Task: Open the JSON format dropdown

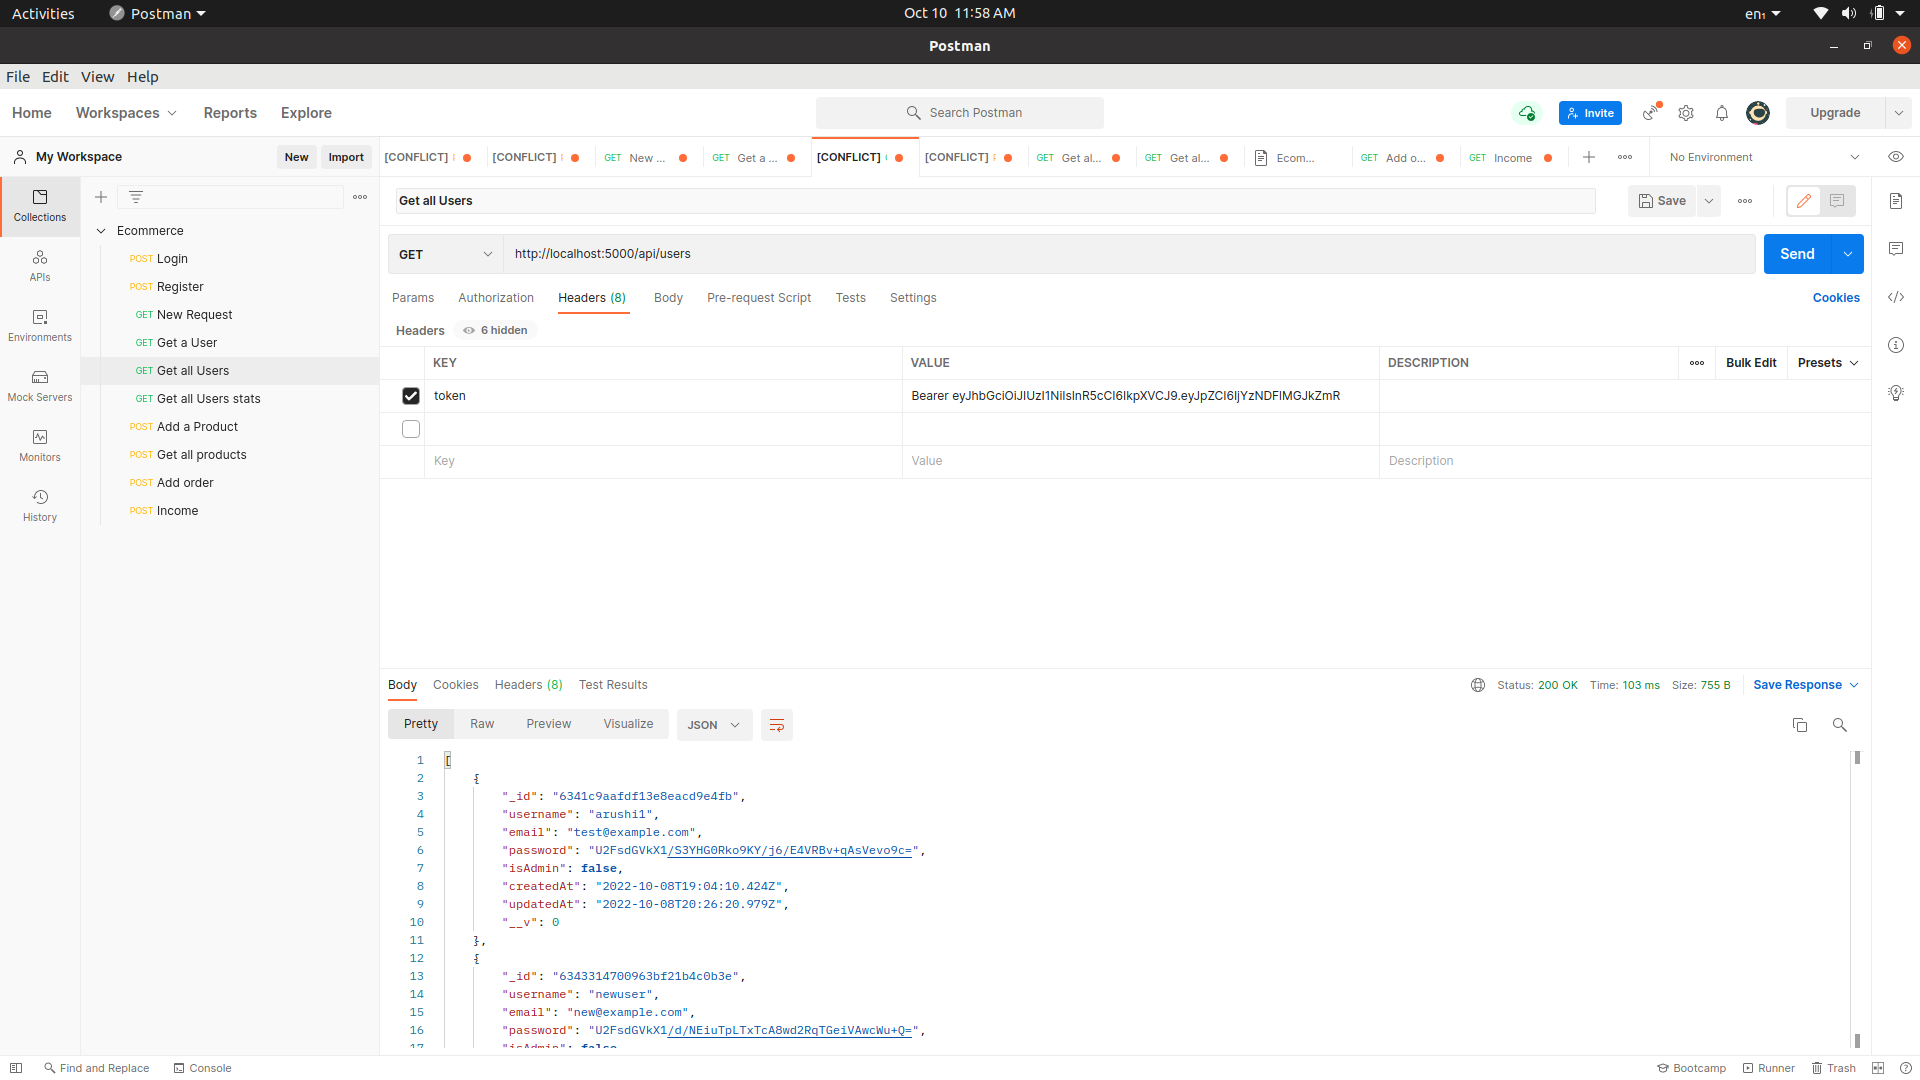Action: pyautogui.click(x=714, y=725)
